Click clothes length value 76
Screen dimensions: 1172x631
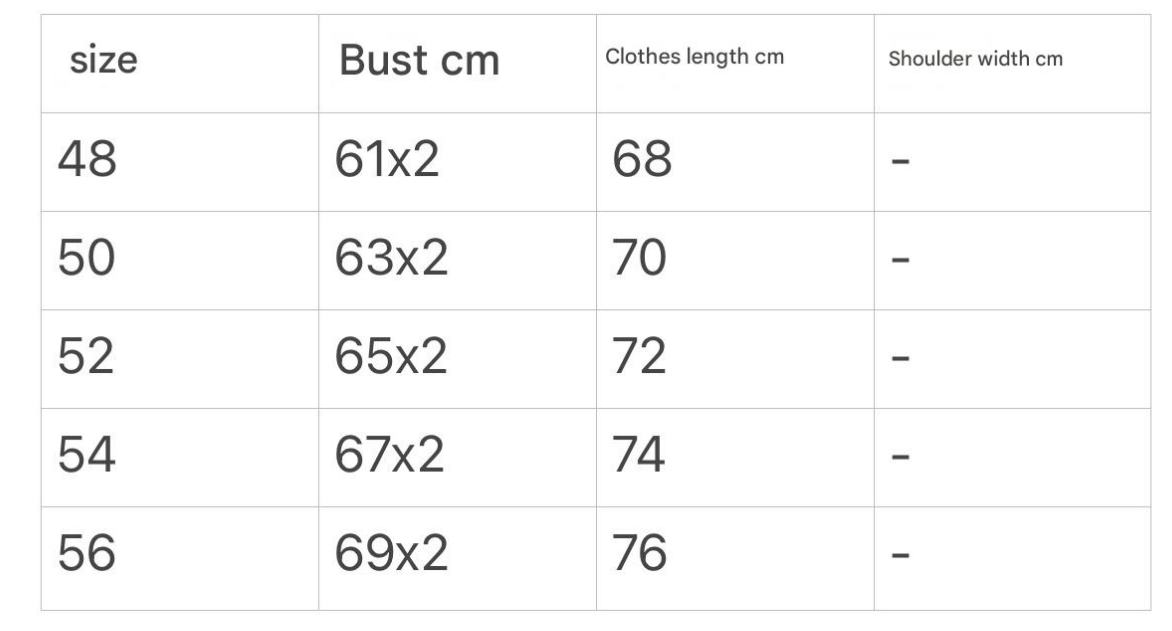point(640,554)
